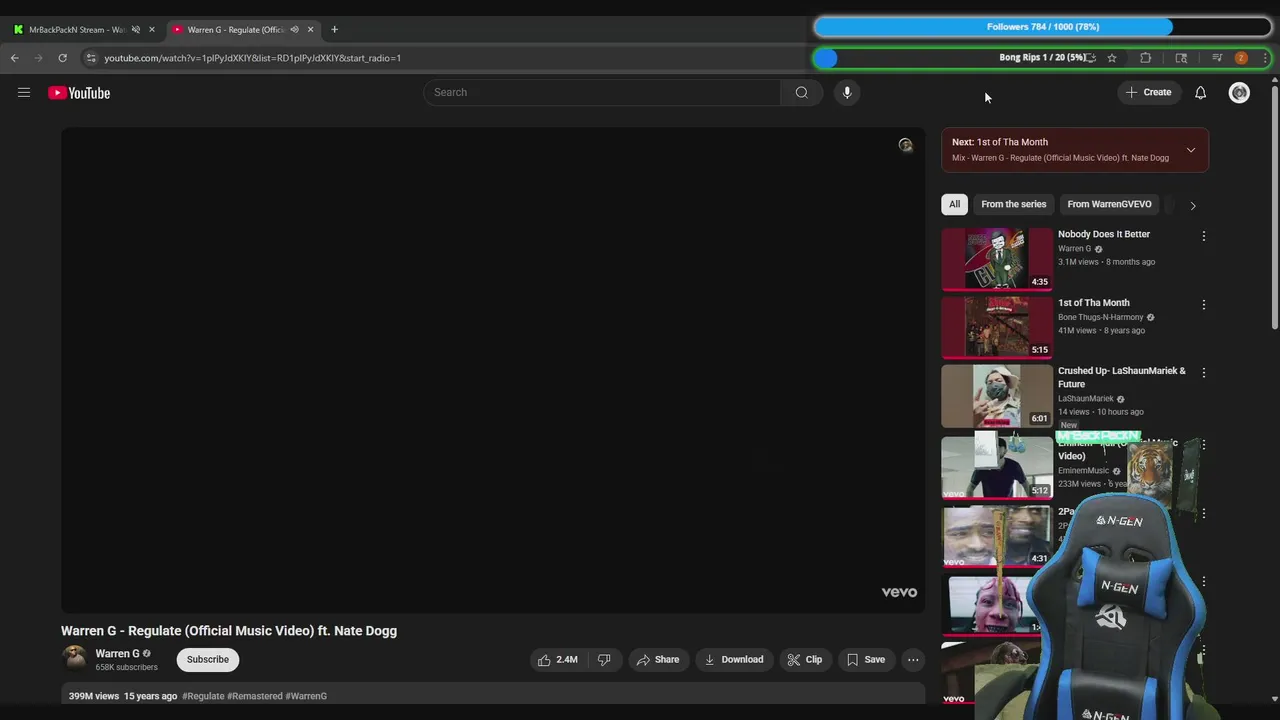Close the Warren G Regulate tab
The width and height of the screenshot is (1280, 720).
pos(310,30)
